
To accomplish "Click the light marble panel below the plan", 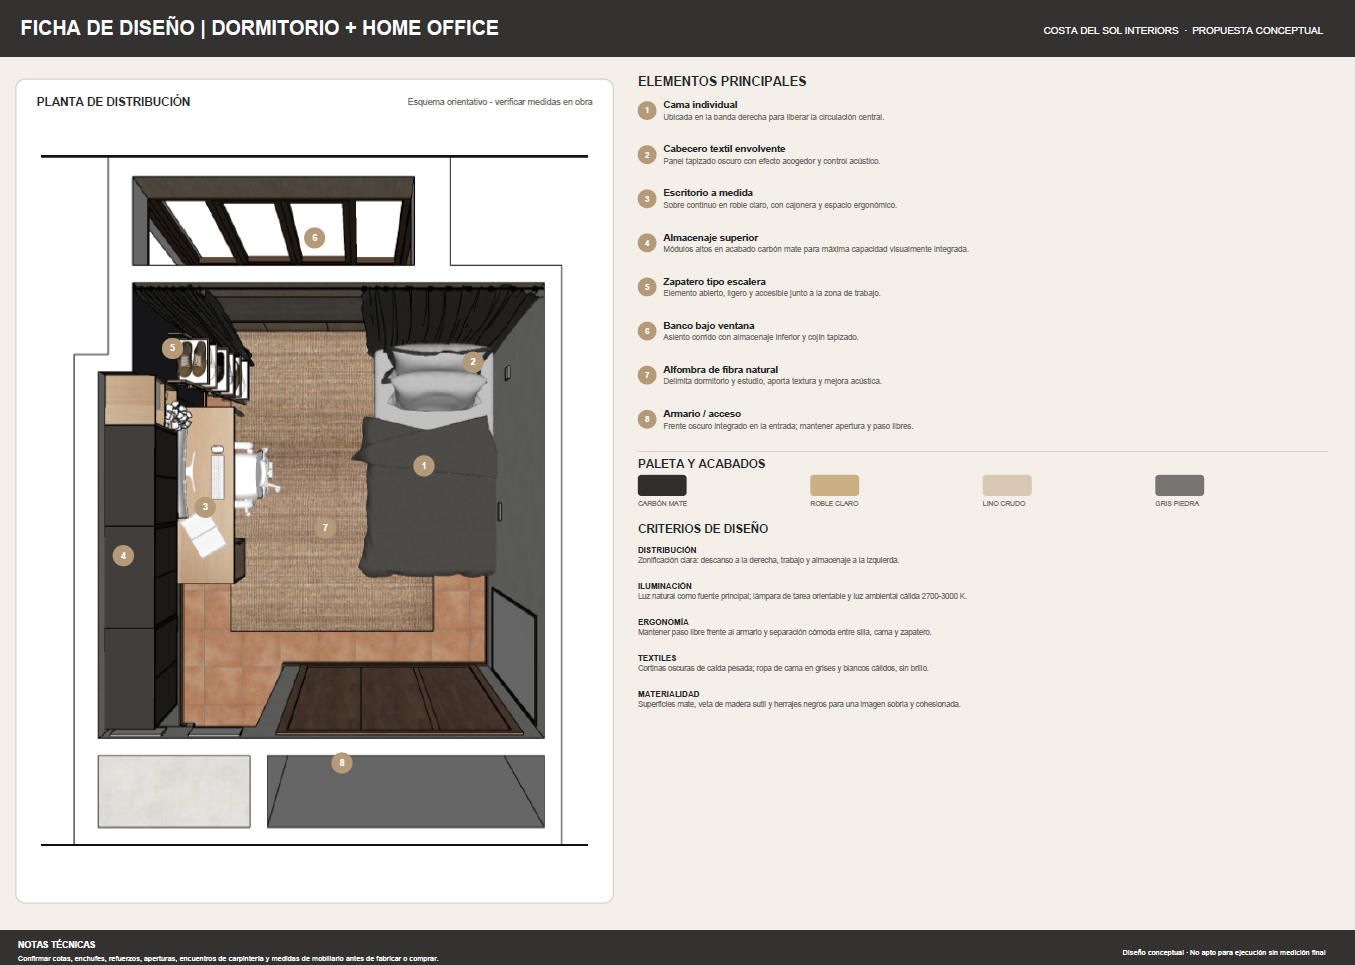I will 174,791.
